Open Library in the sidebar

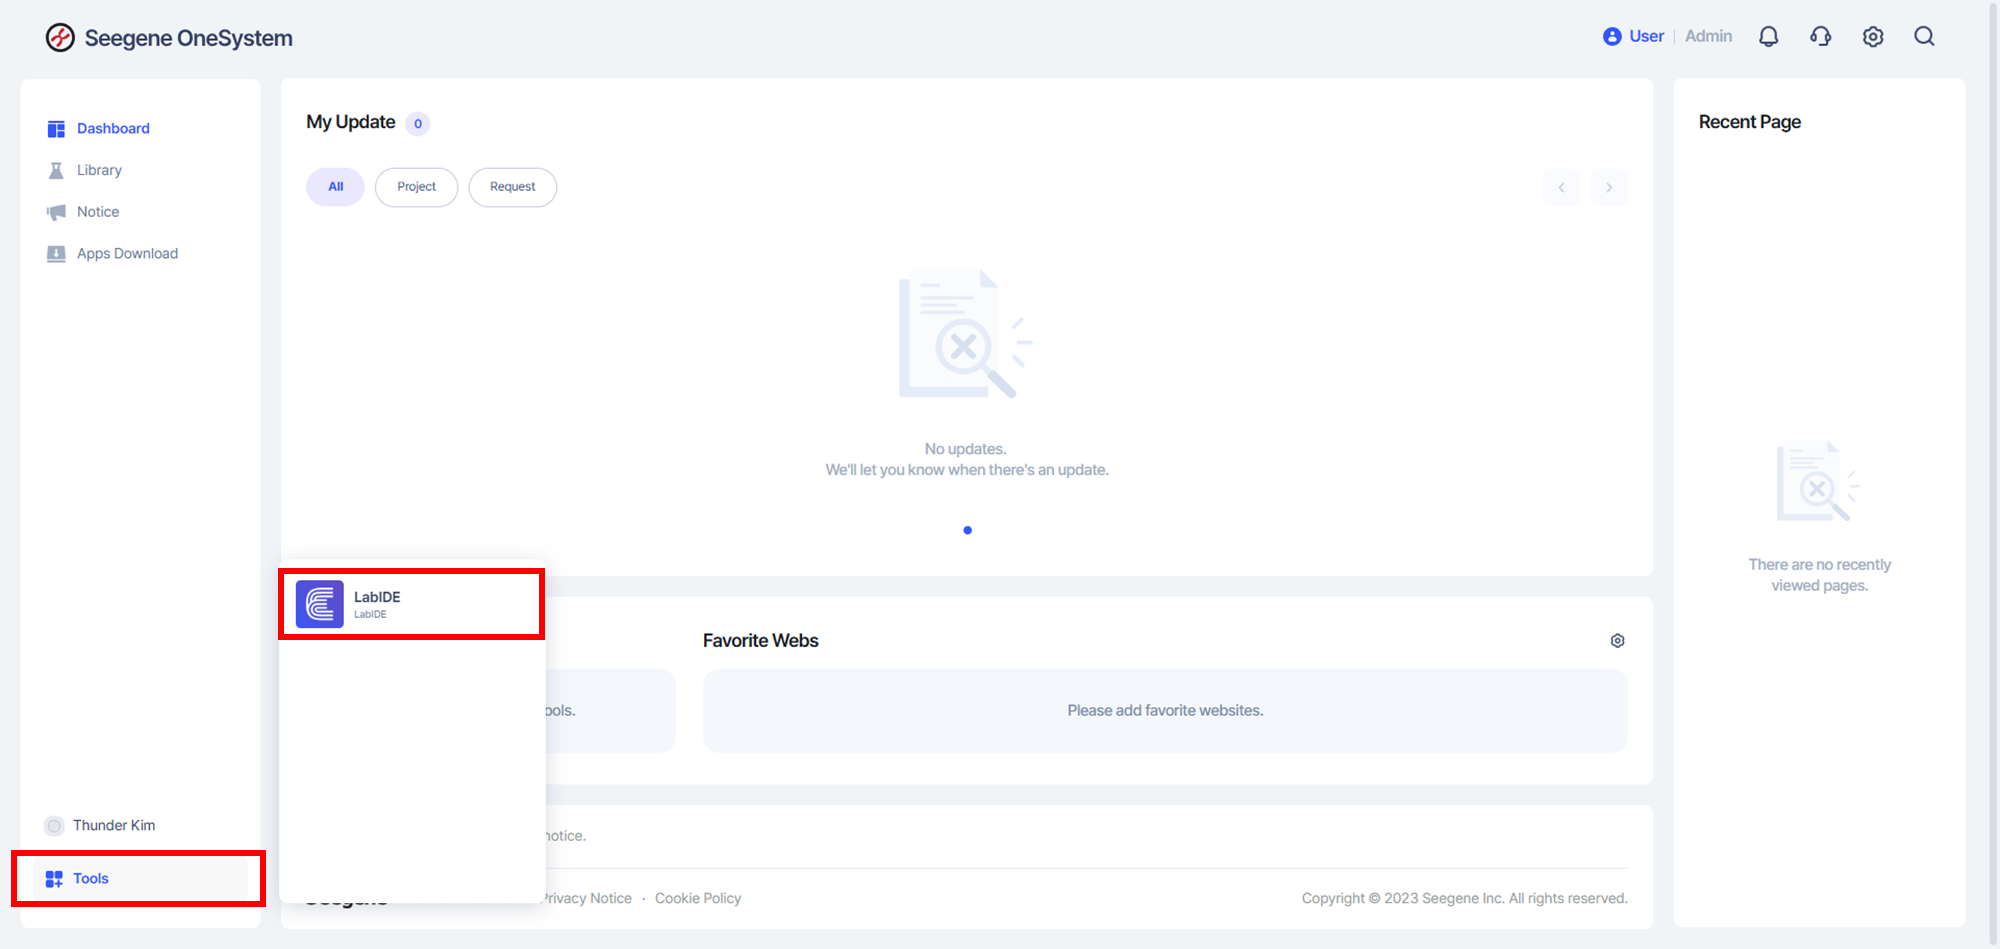pyautogui.click(x=99, y=171)
